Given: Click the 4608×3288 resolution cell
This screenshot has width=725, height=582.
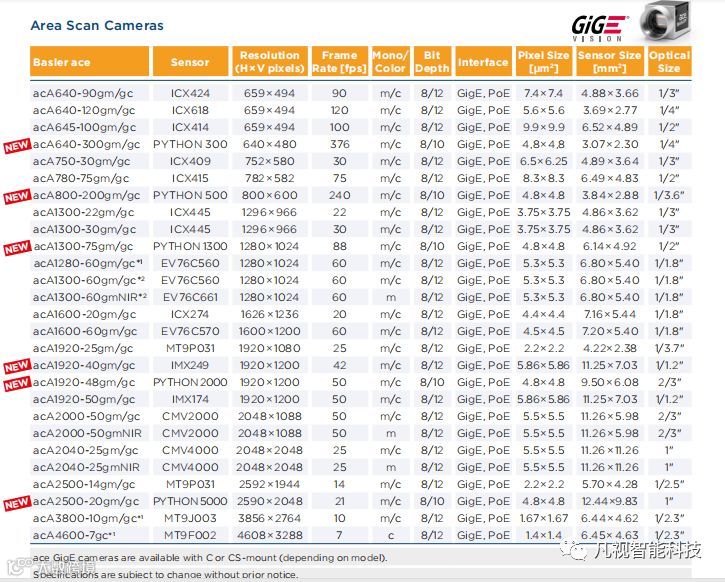Looking at the screenshot, I should [x=270, y=536].
